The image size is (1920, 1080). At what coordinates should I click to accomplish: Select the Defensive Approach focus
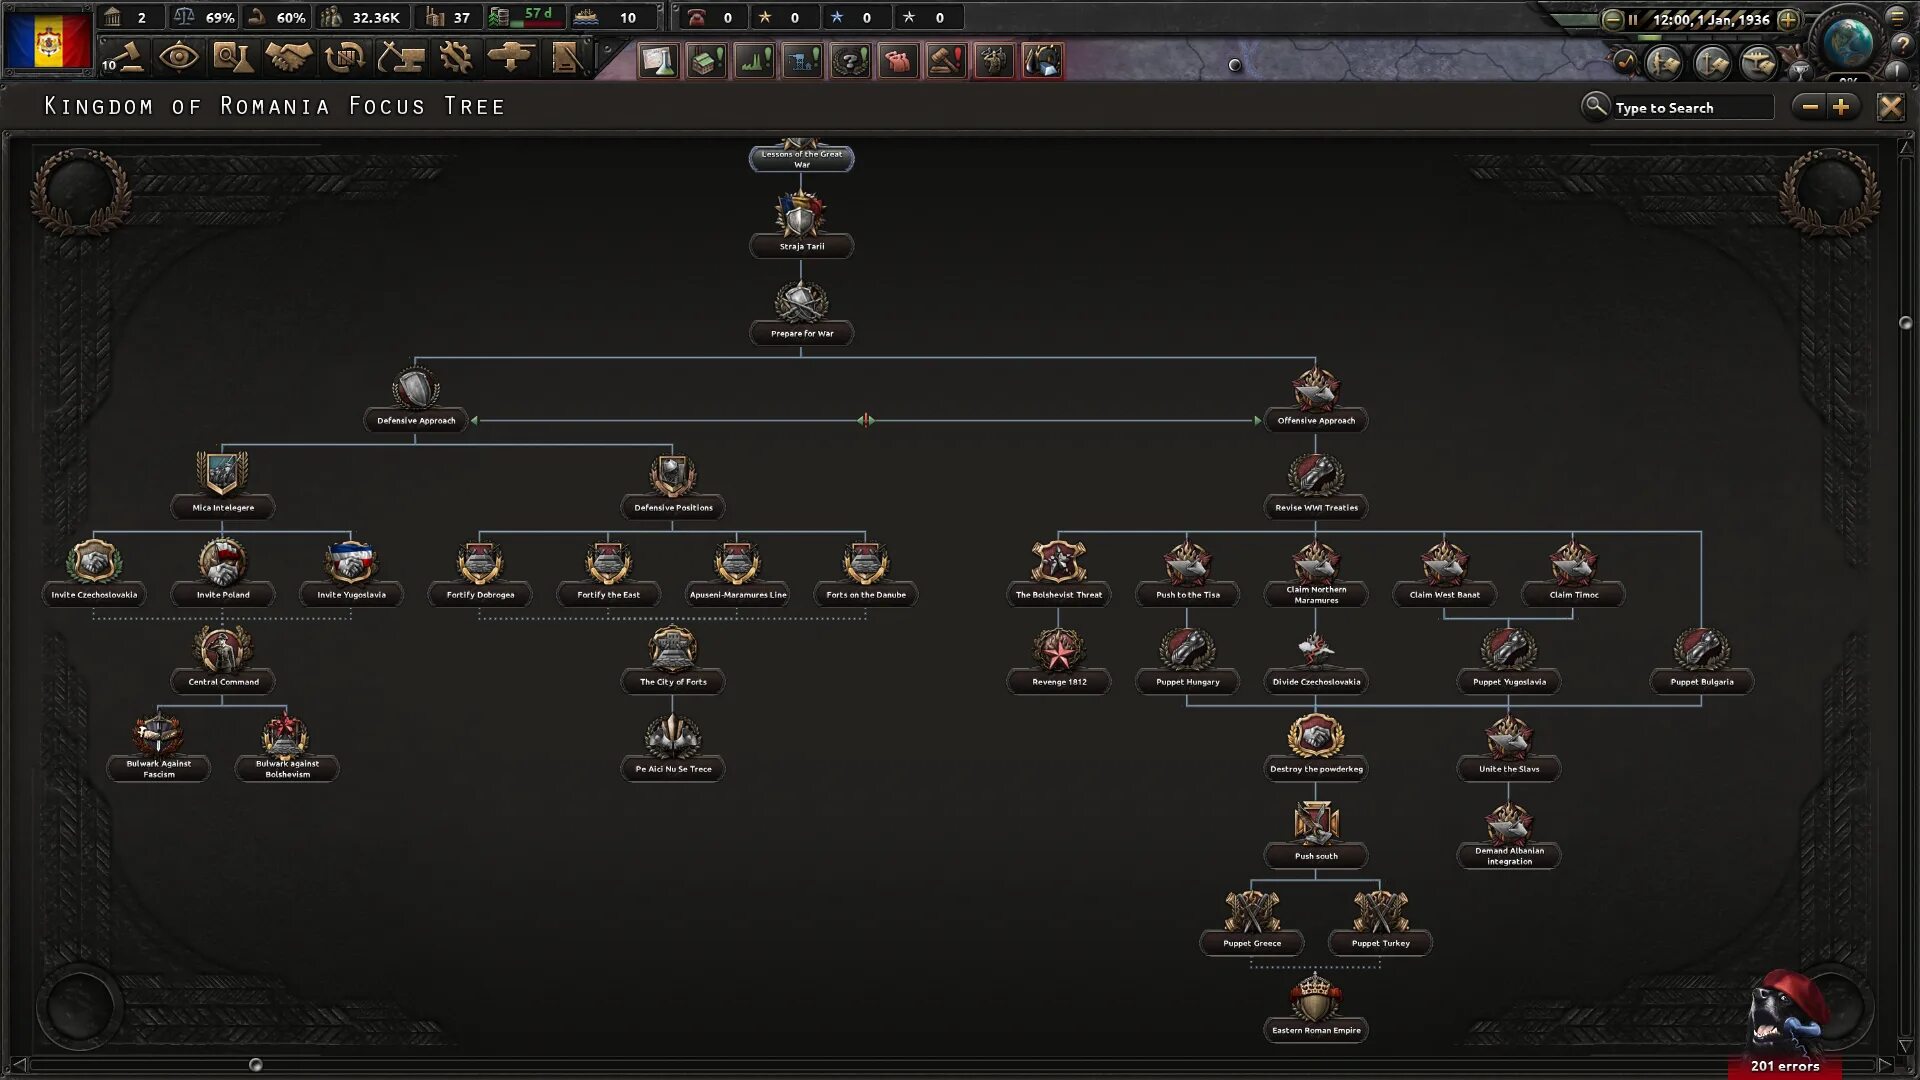tap(416, 402)
